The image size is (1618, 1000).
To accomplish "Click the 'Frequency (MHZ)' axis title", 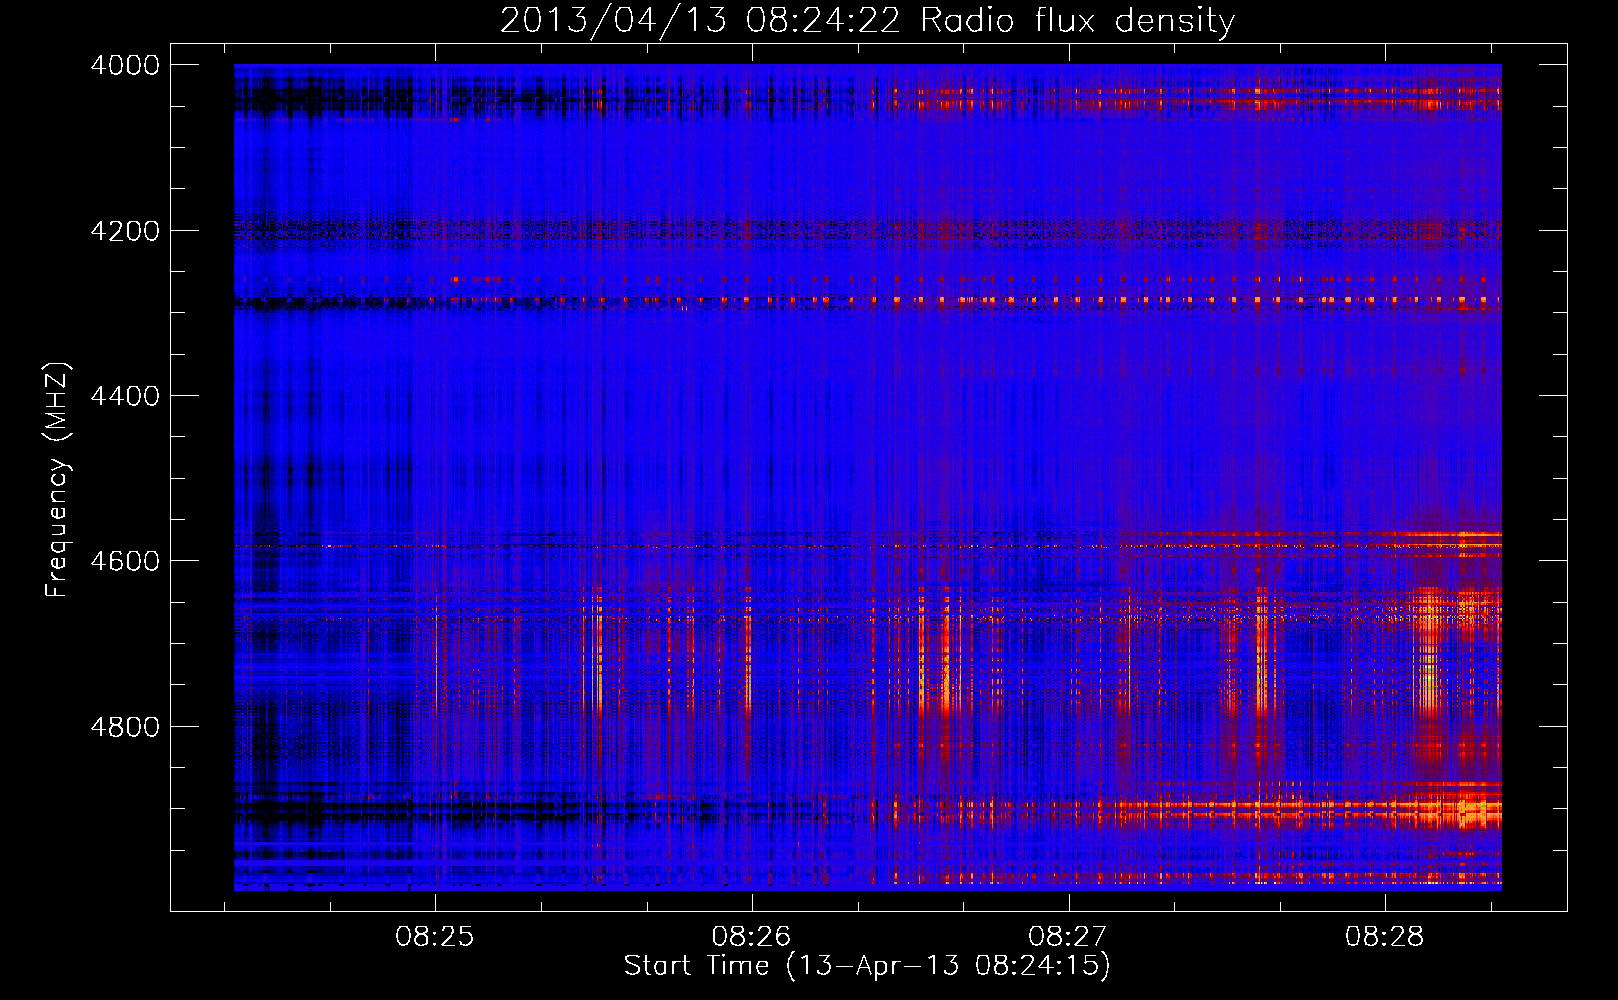I will click(x=58, y=480).
